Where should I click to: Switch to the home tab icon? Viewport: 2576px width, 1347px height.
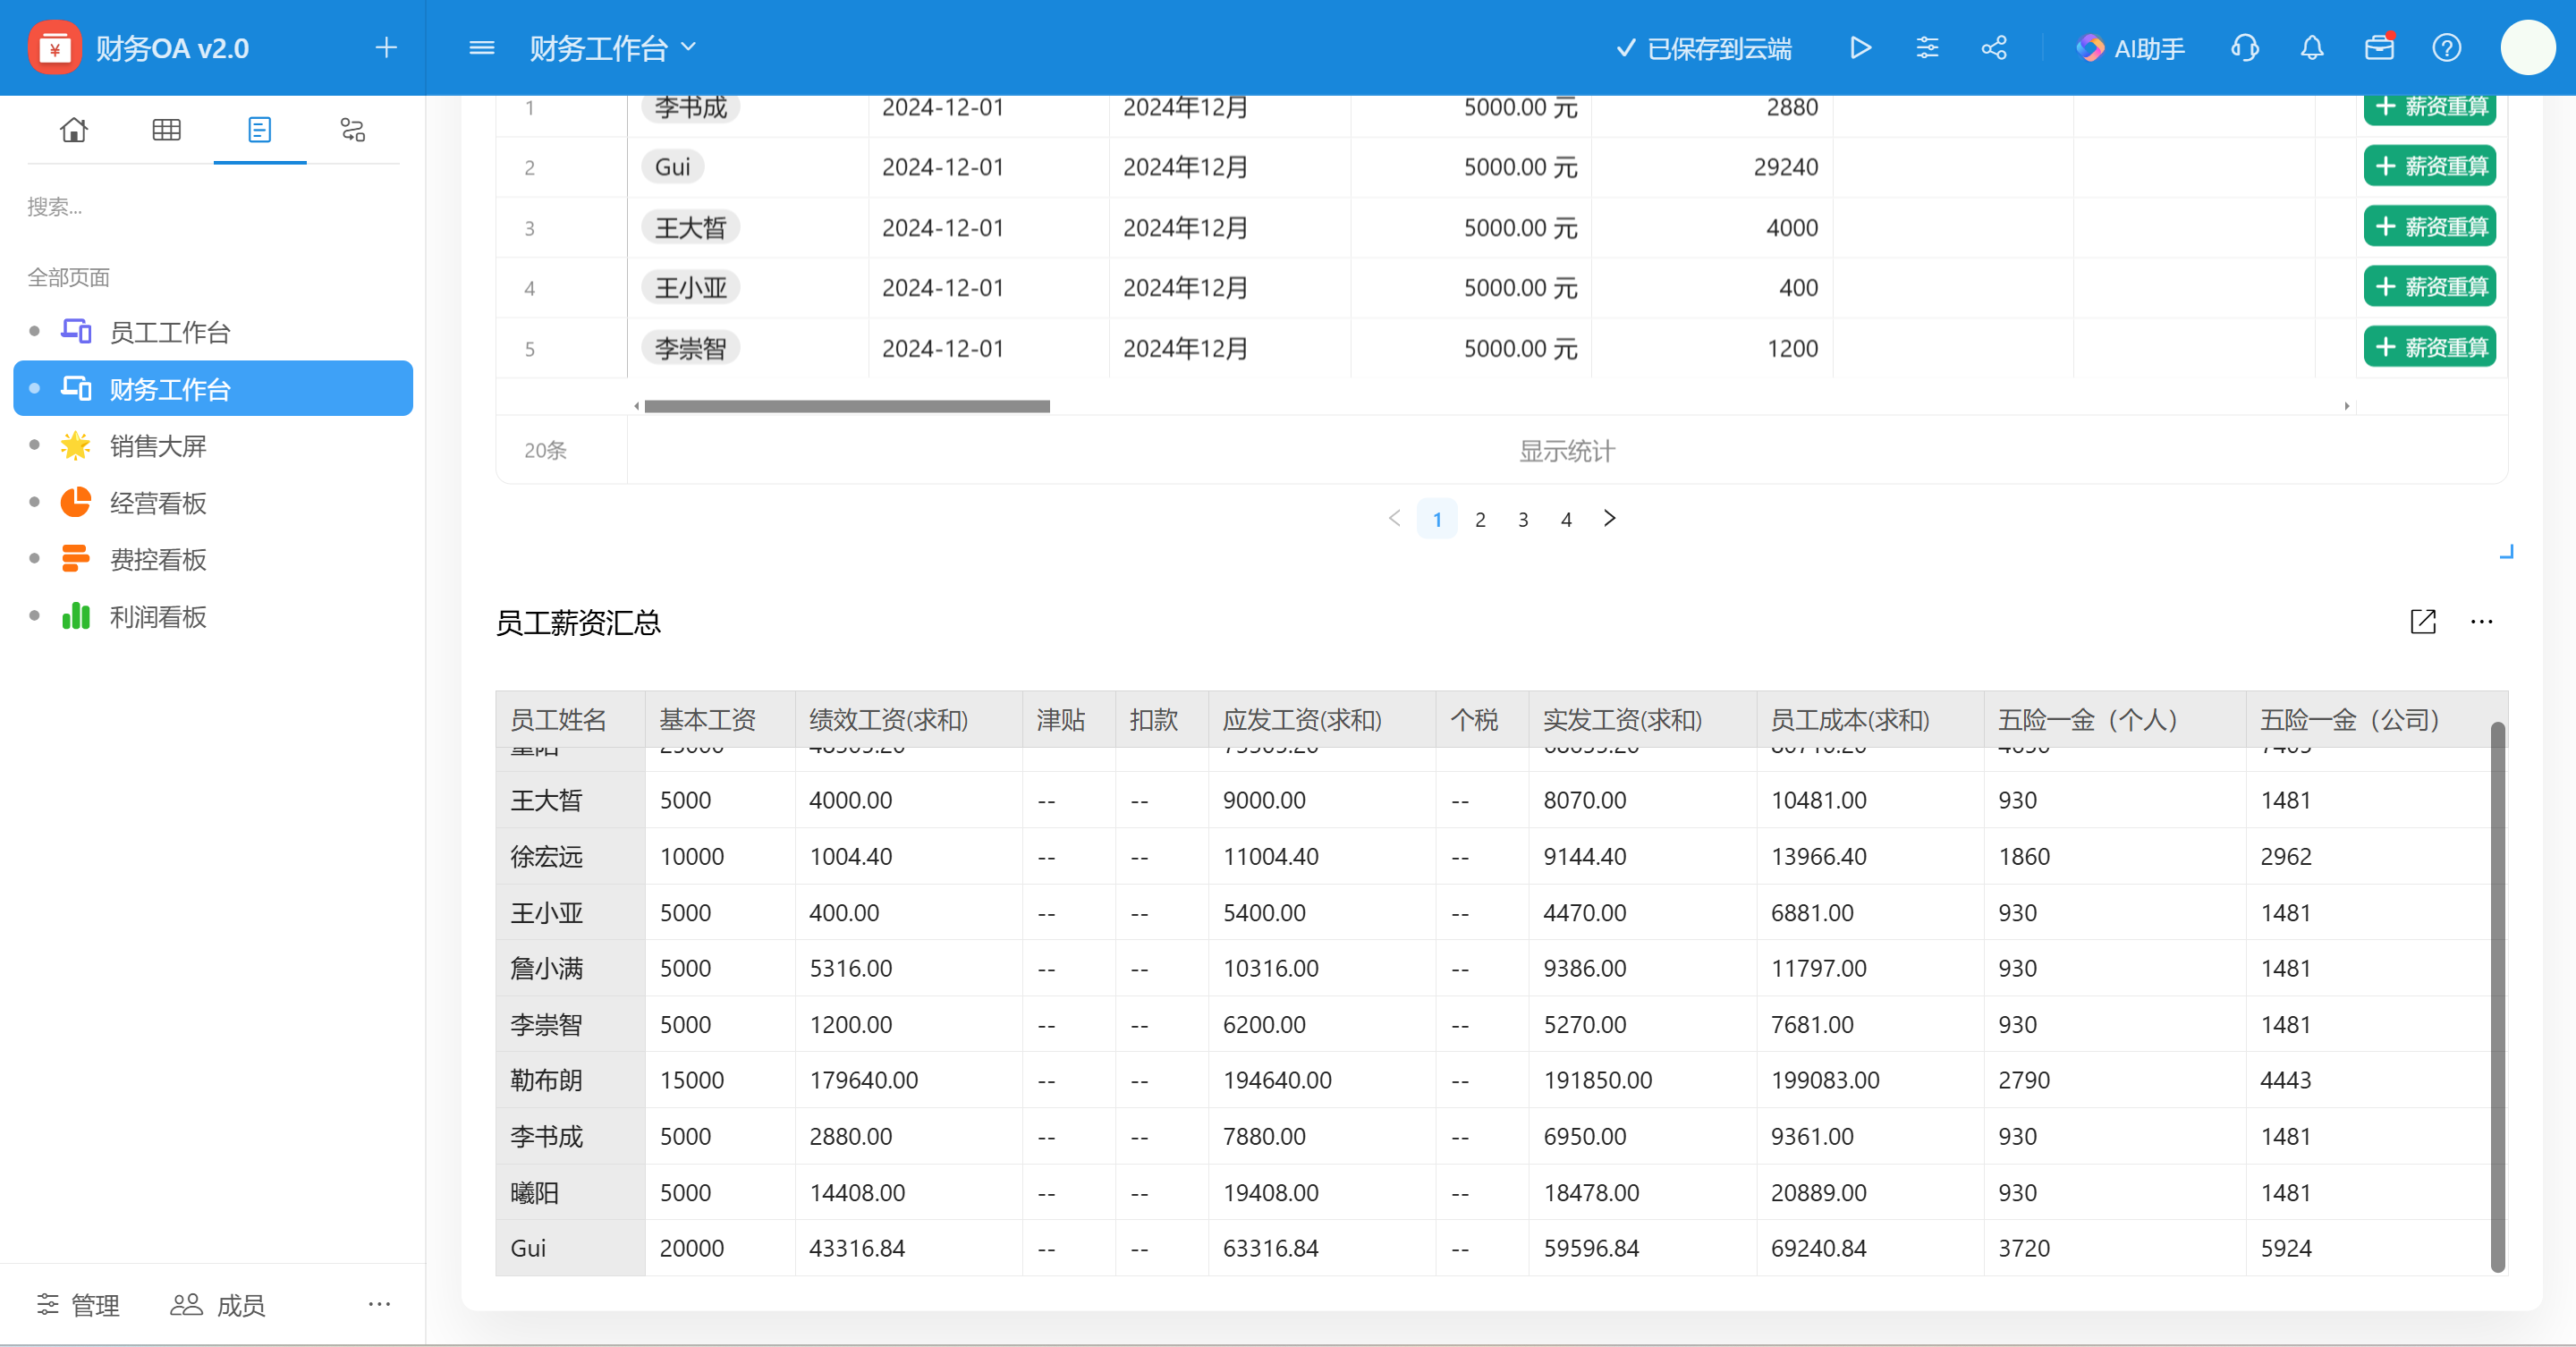[x=74, y=130]
